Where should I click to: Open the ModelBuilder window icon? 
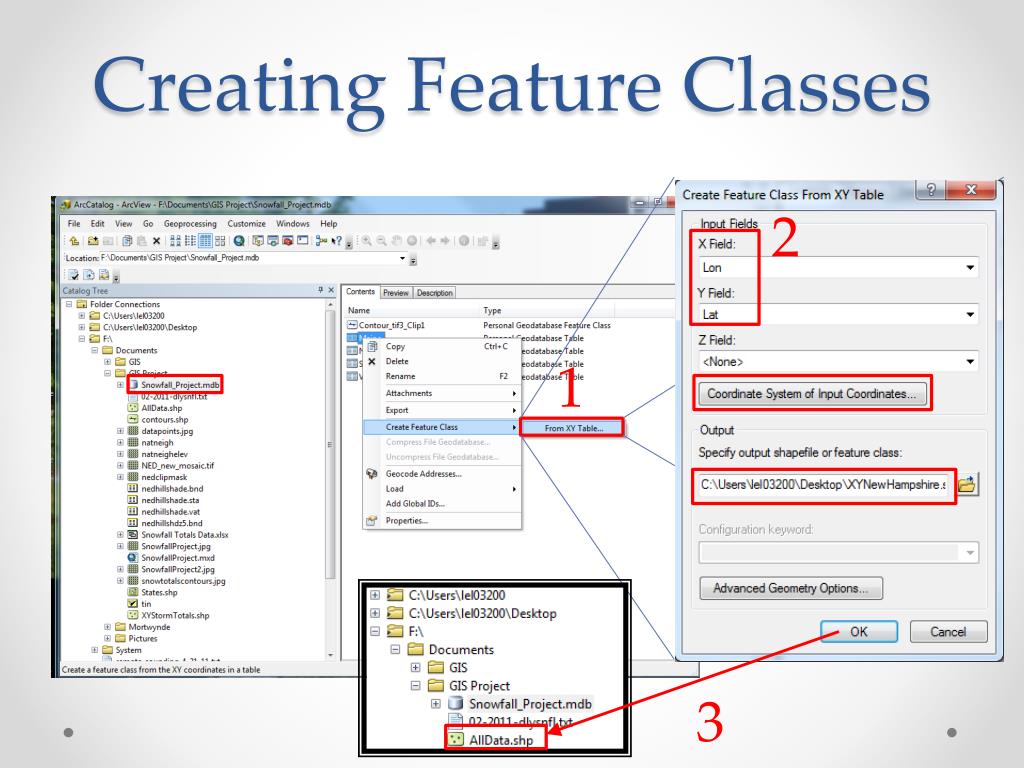tap(321, 241)
